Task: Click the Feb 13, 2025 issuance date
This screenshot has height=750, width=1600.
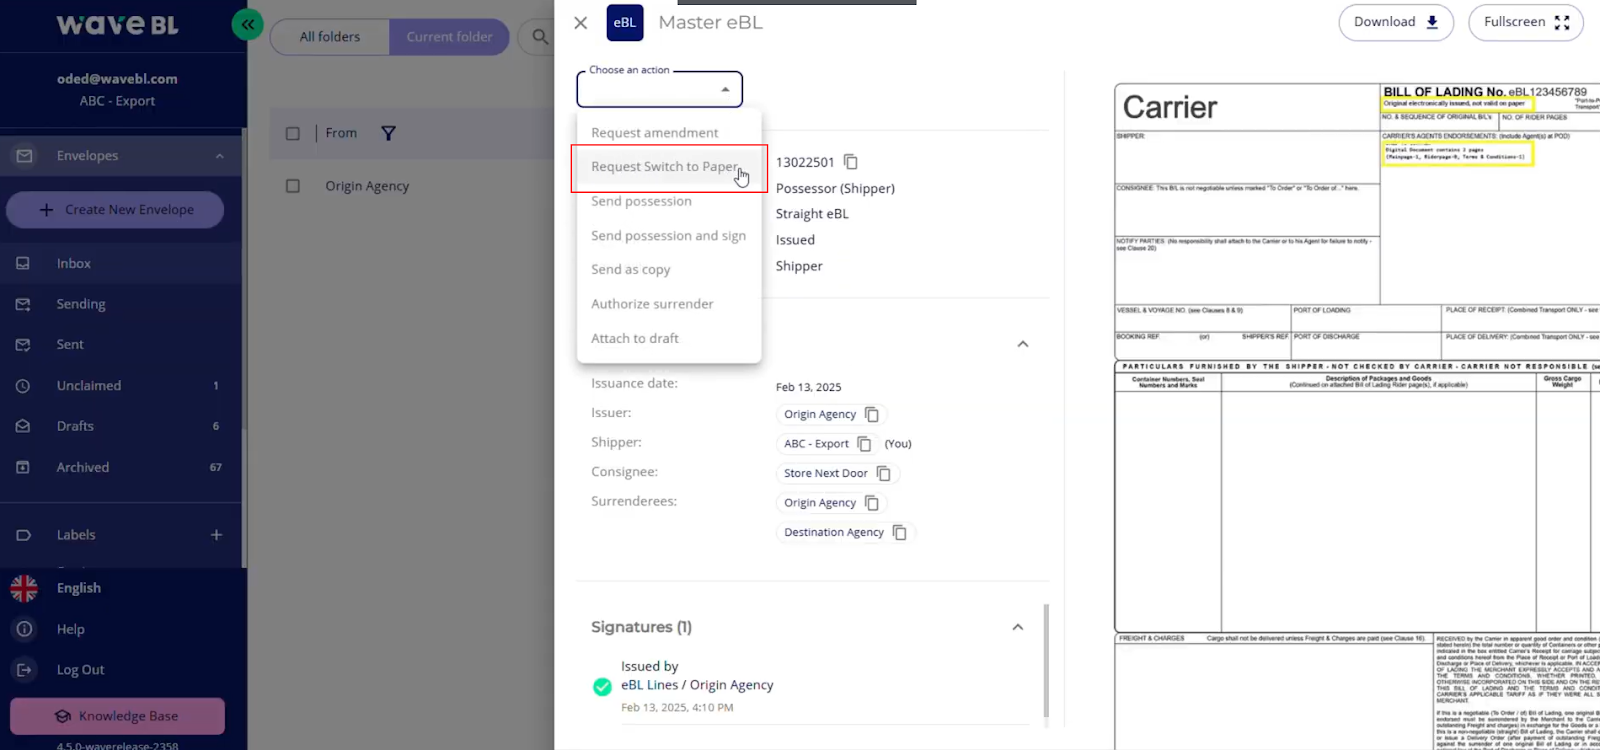Action: pyautogui.click(x=809, y=387)
